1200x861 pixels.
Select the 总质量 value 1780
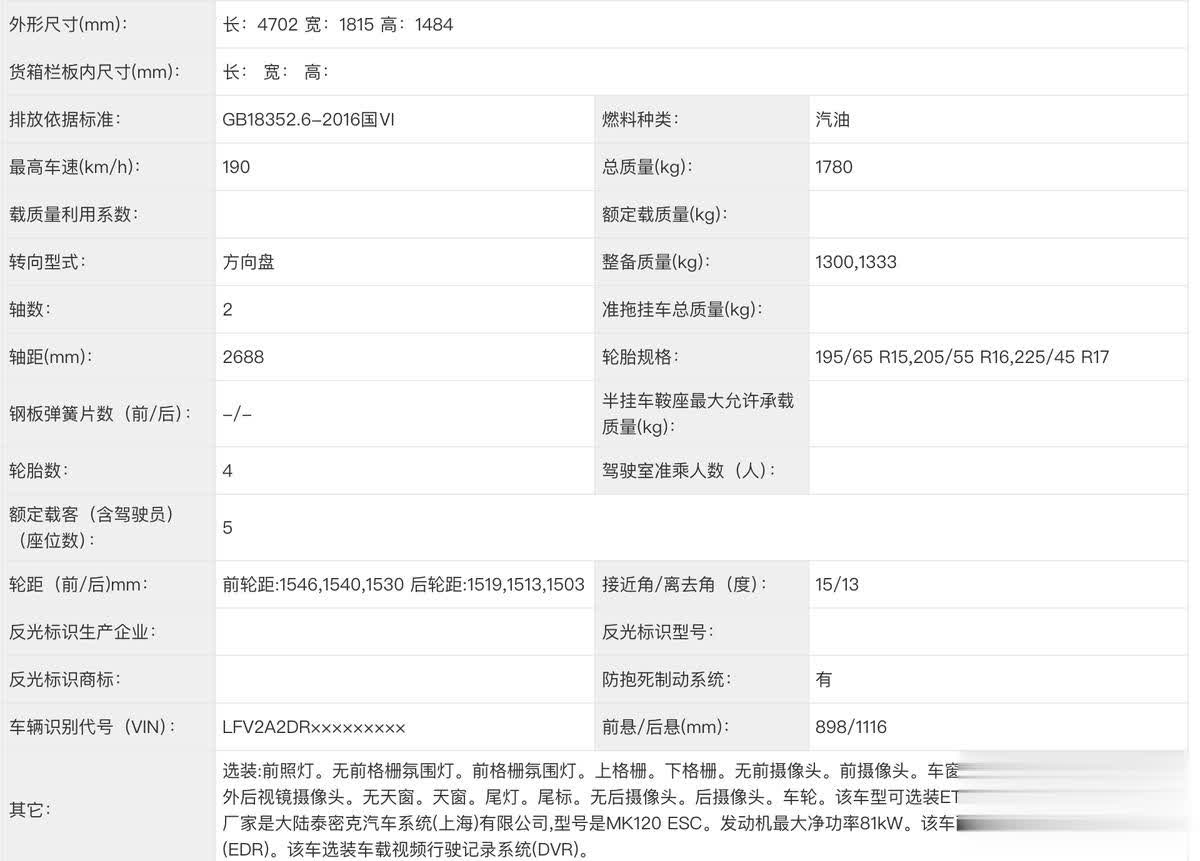[834, 167]
